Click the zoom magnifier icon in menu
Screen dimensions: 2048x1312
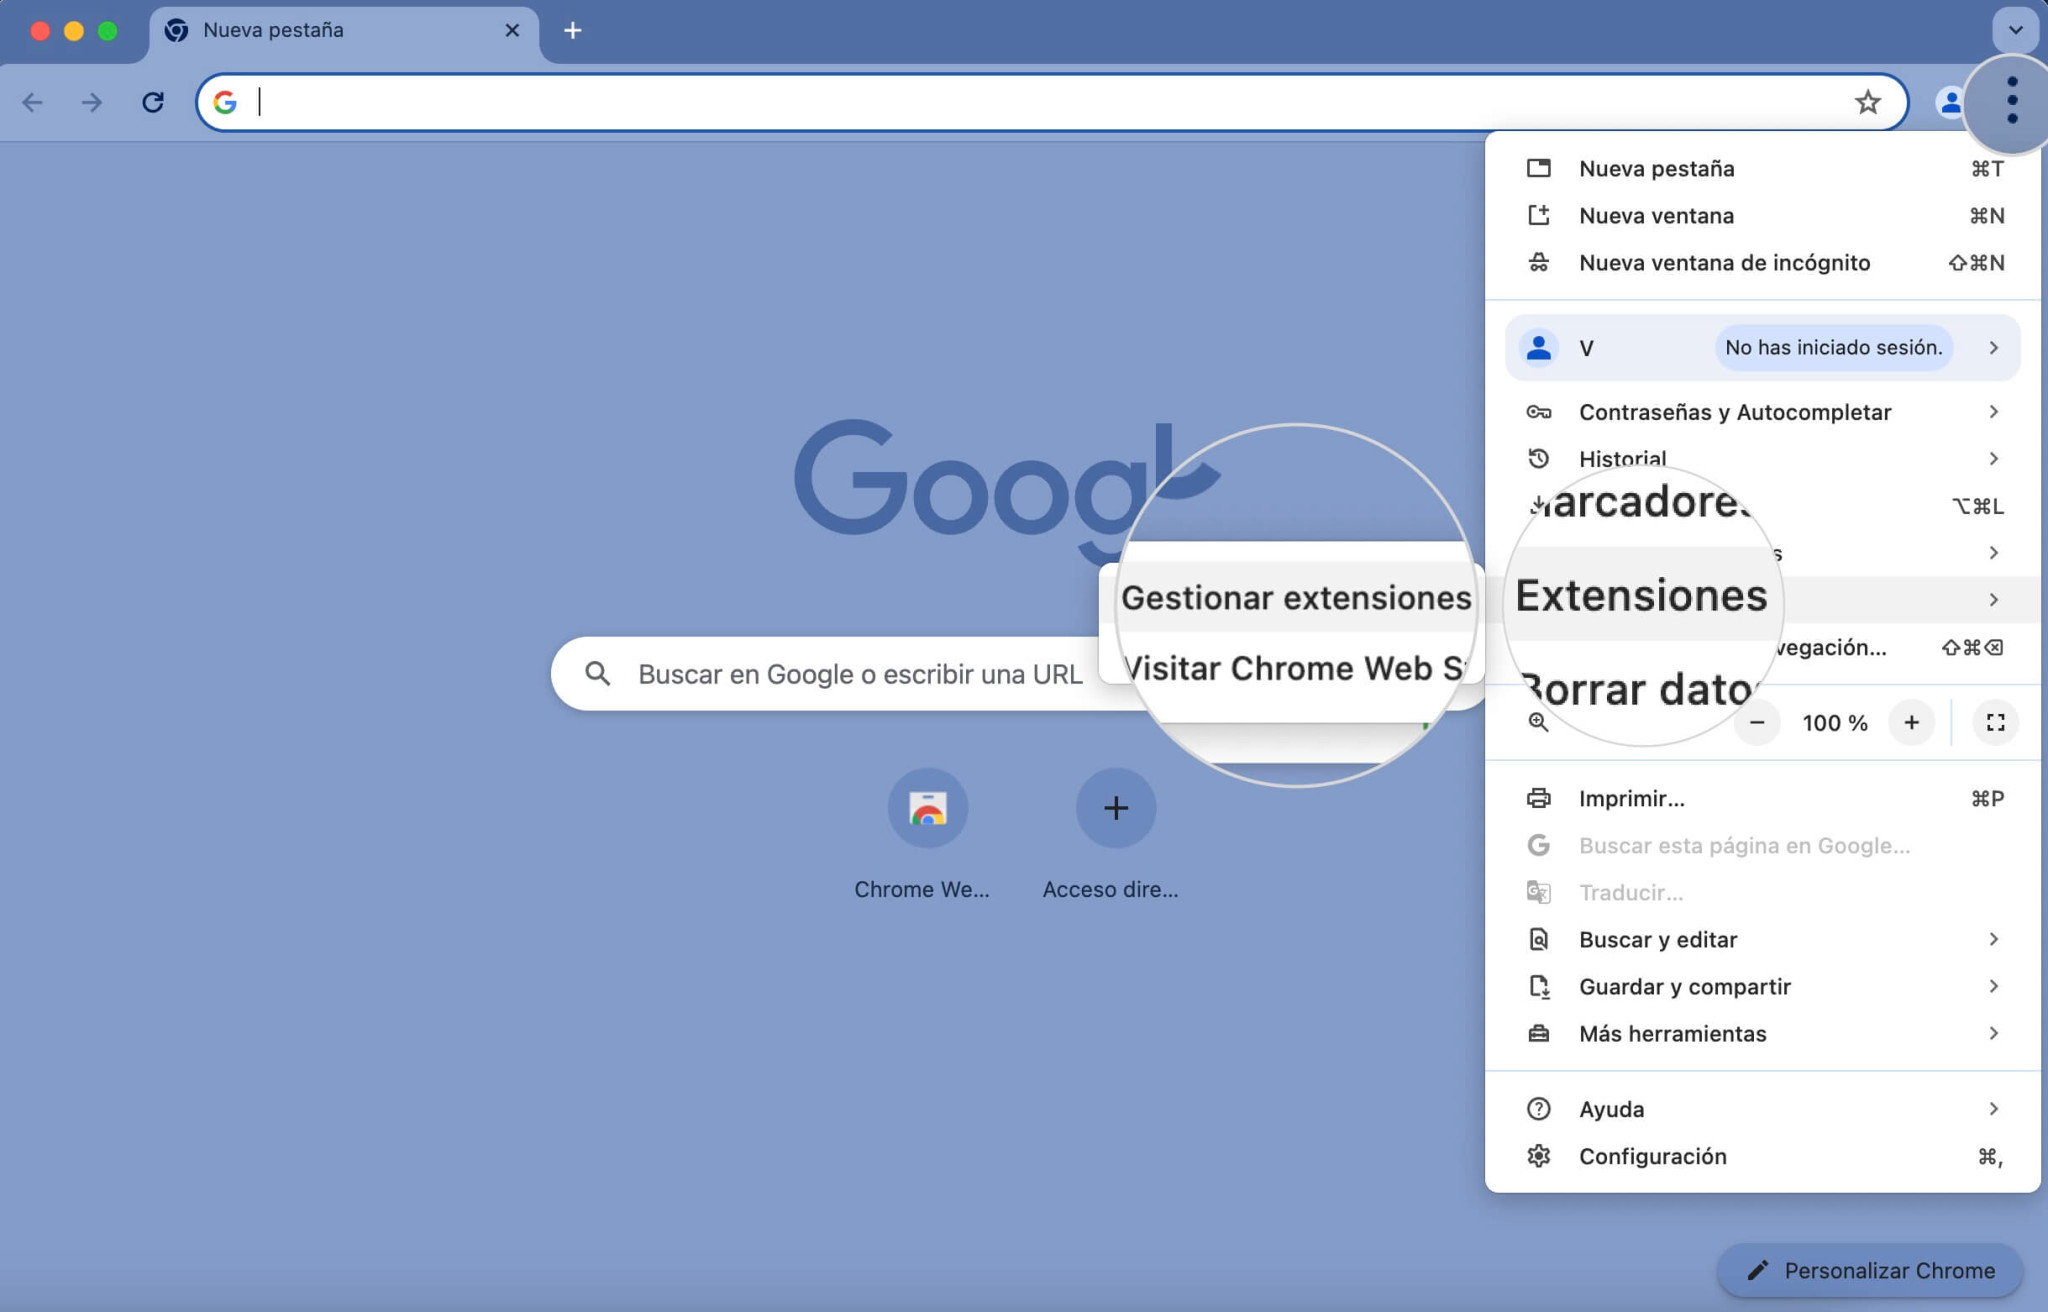[x=1539, y=722]
